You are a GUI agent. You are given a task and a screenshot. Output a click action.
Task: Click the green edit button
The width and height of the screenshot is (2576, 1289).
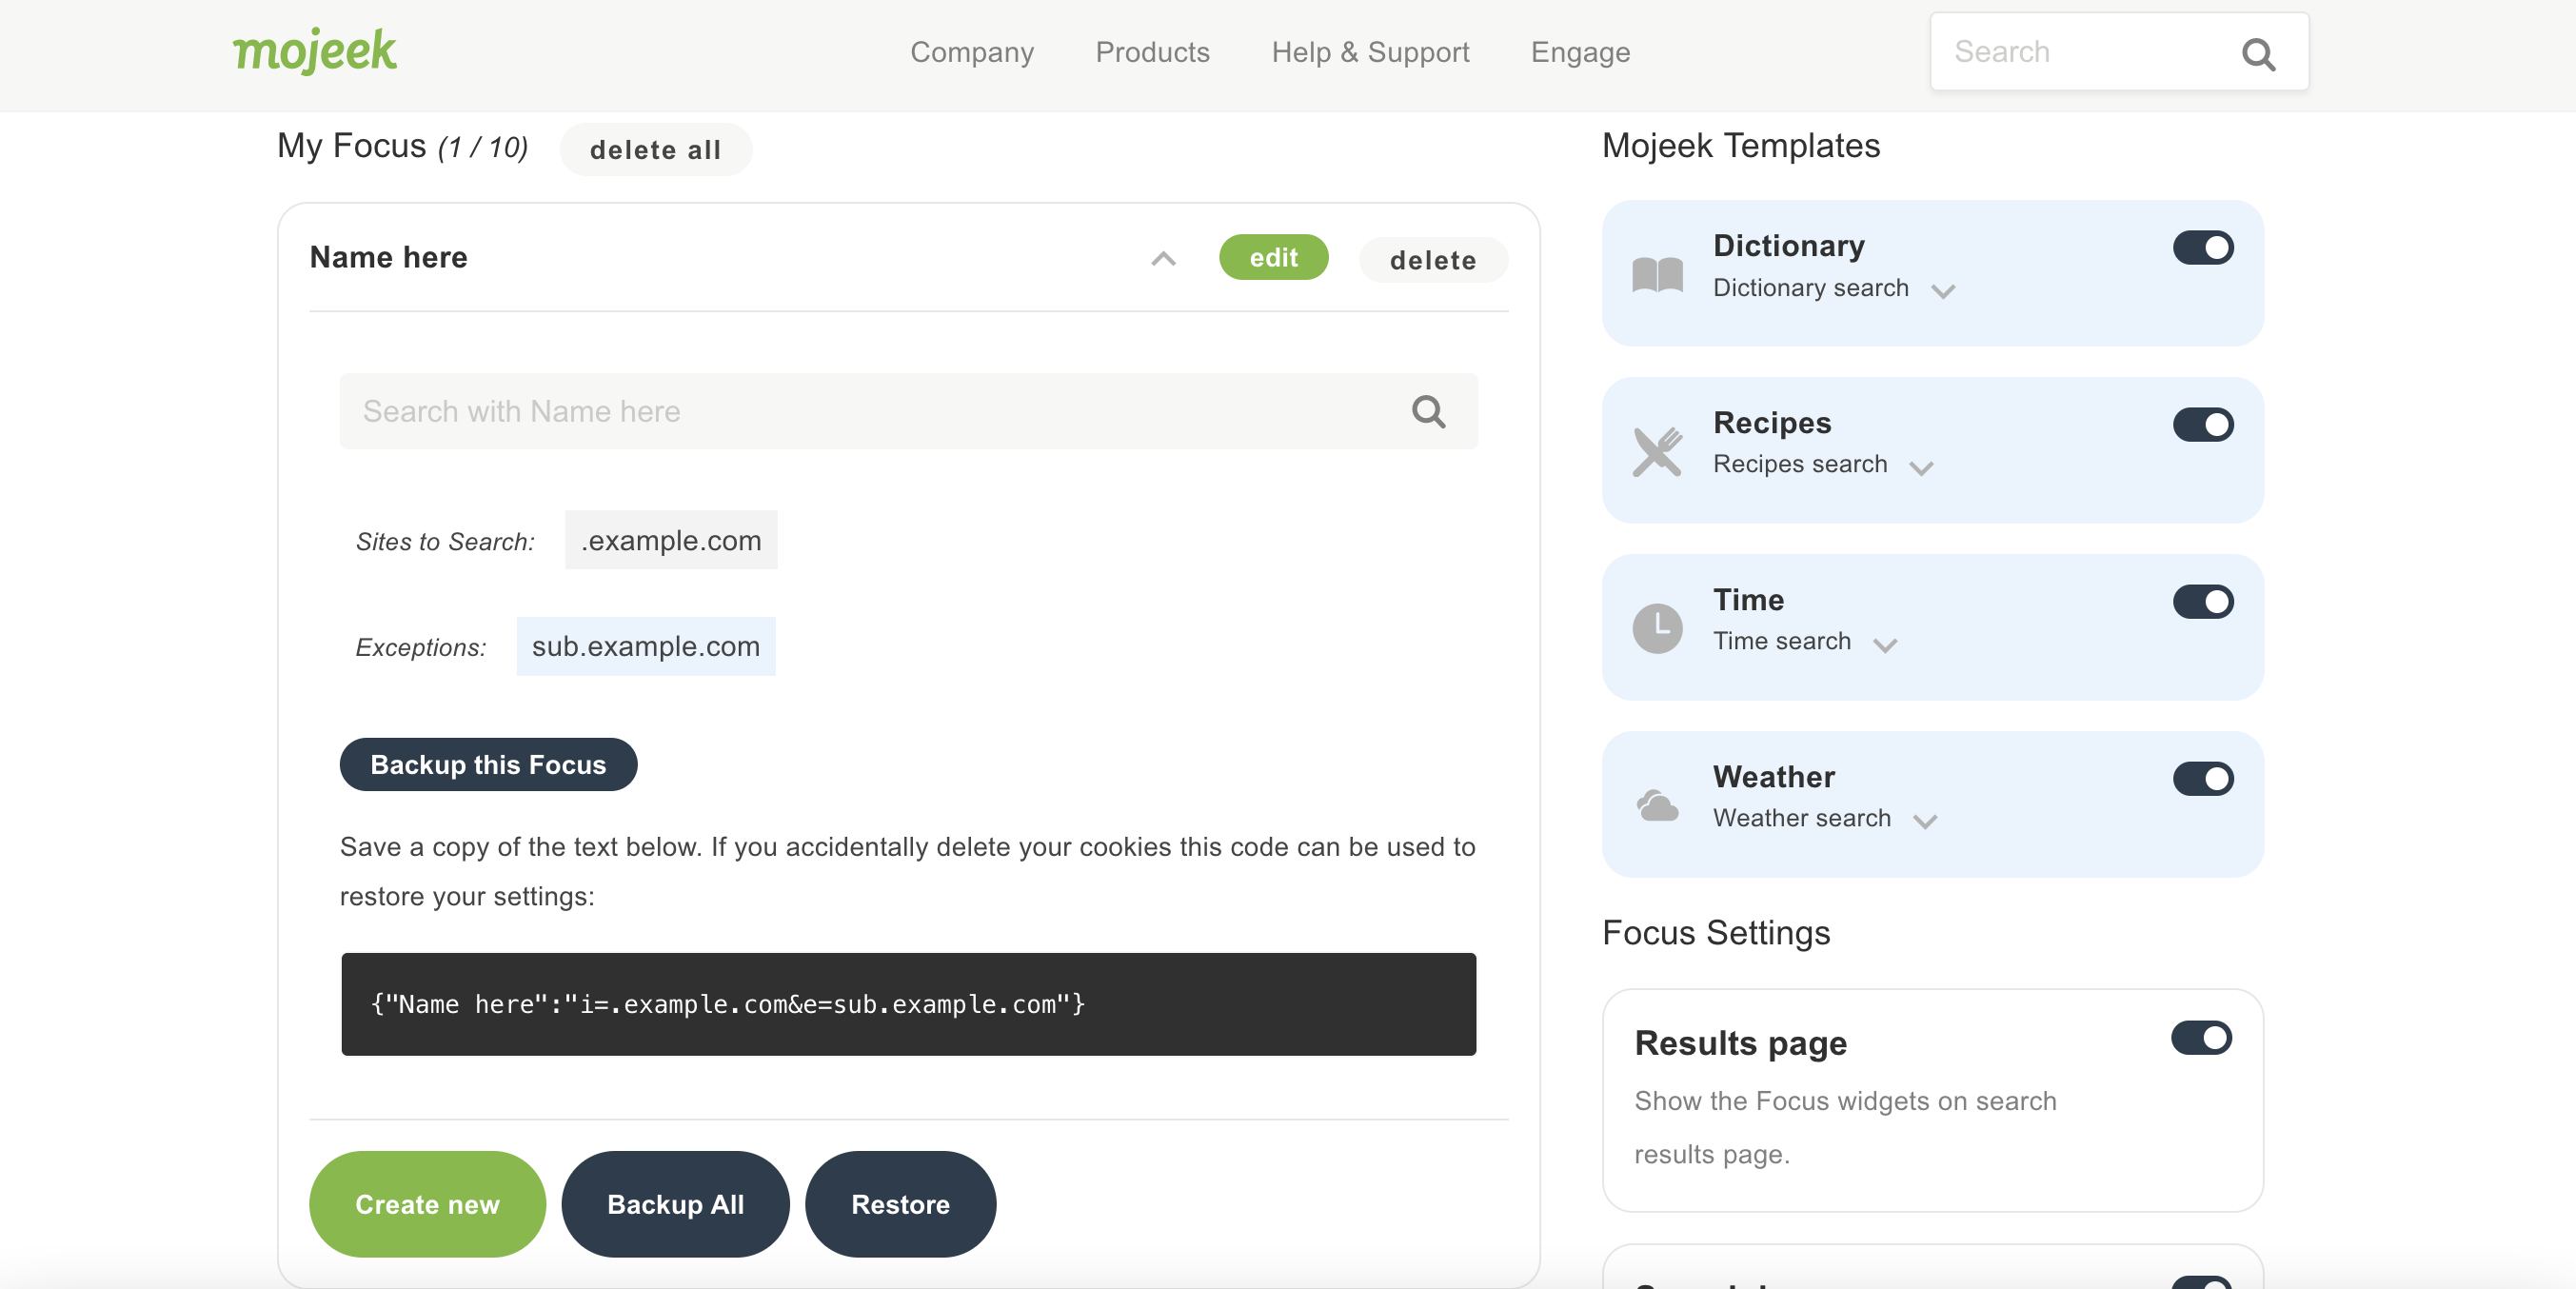[x=1273, y=257]
